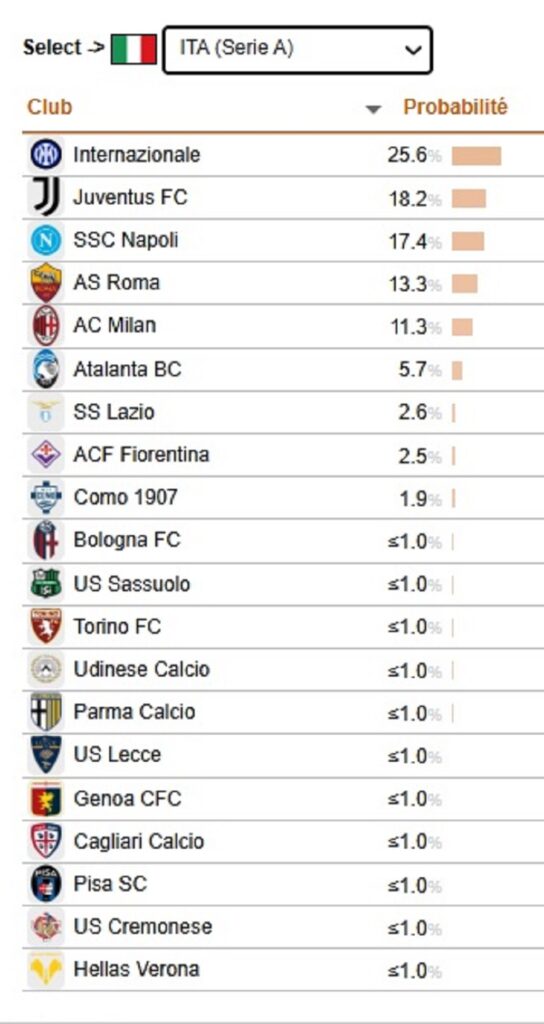Click the ACF Fiorentina purple crest
The image size is (544, 1024).
tap(46, 455)
